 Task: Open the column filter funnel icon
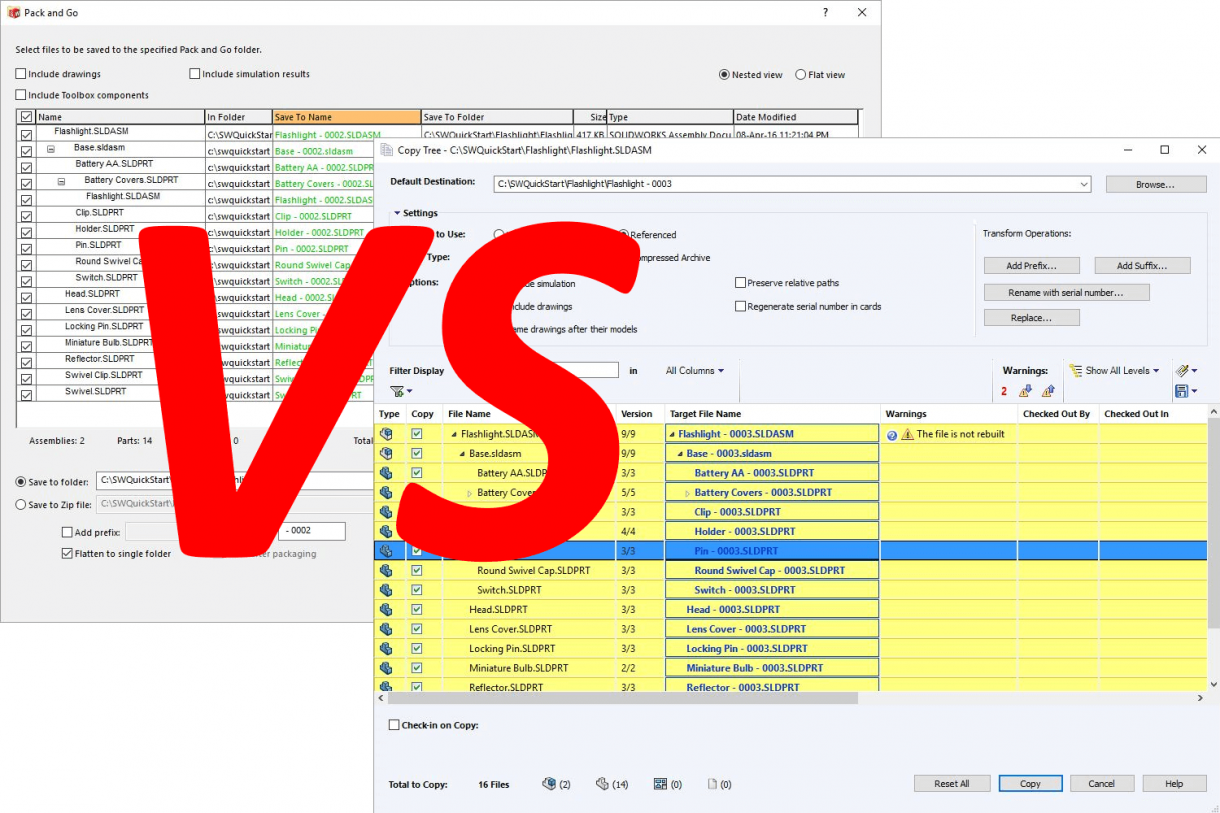(397, 391)
